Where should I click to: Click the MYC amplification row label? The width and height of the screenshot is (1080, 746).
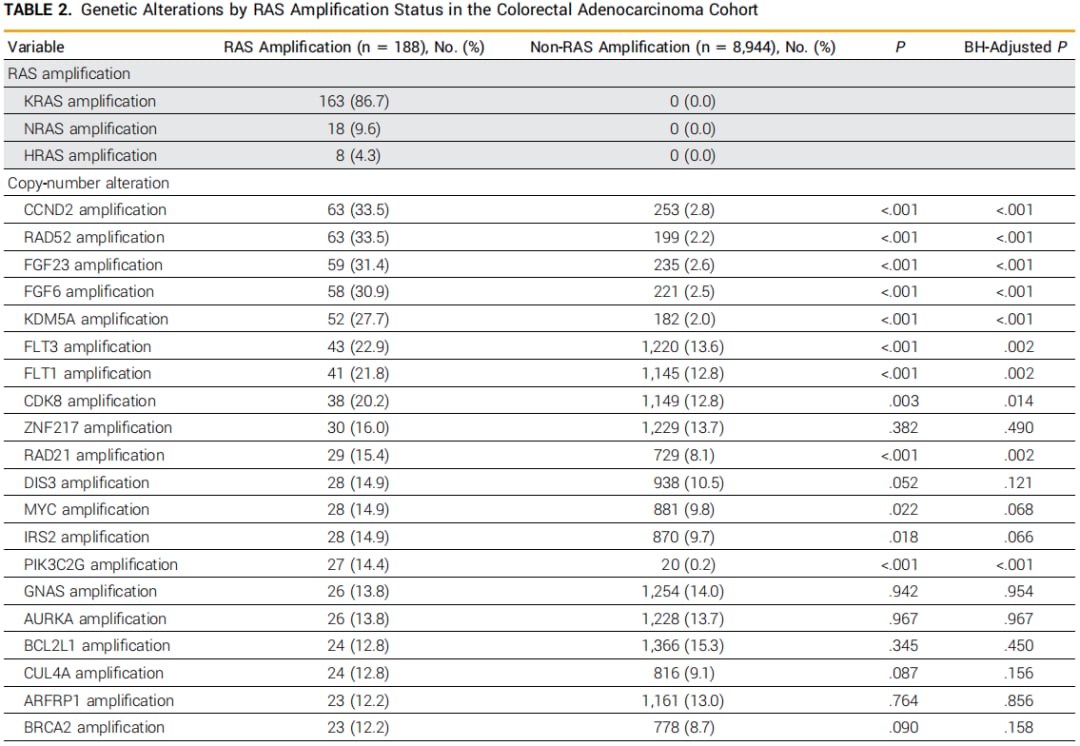(x=86, y=510)
